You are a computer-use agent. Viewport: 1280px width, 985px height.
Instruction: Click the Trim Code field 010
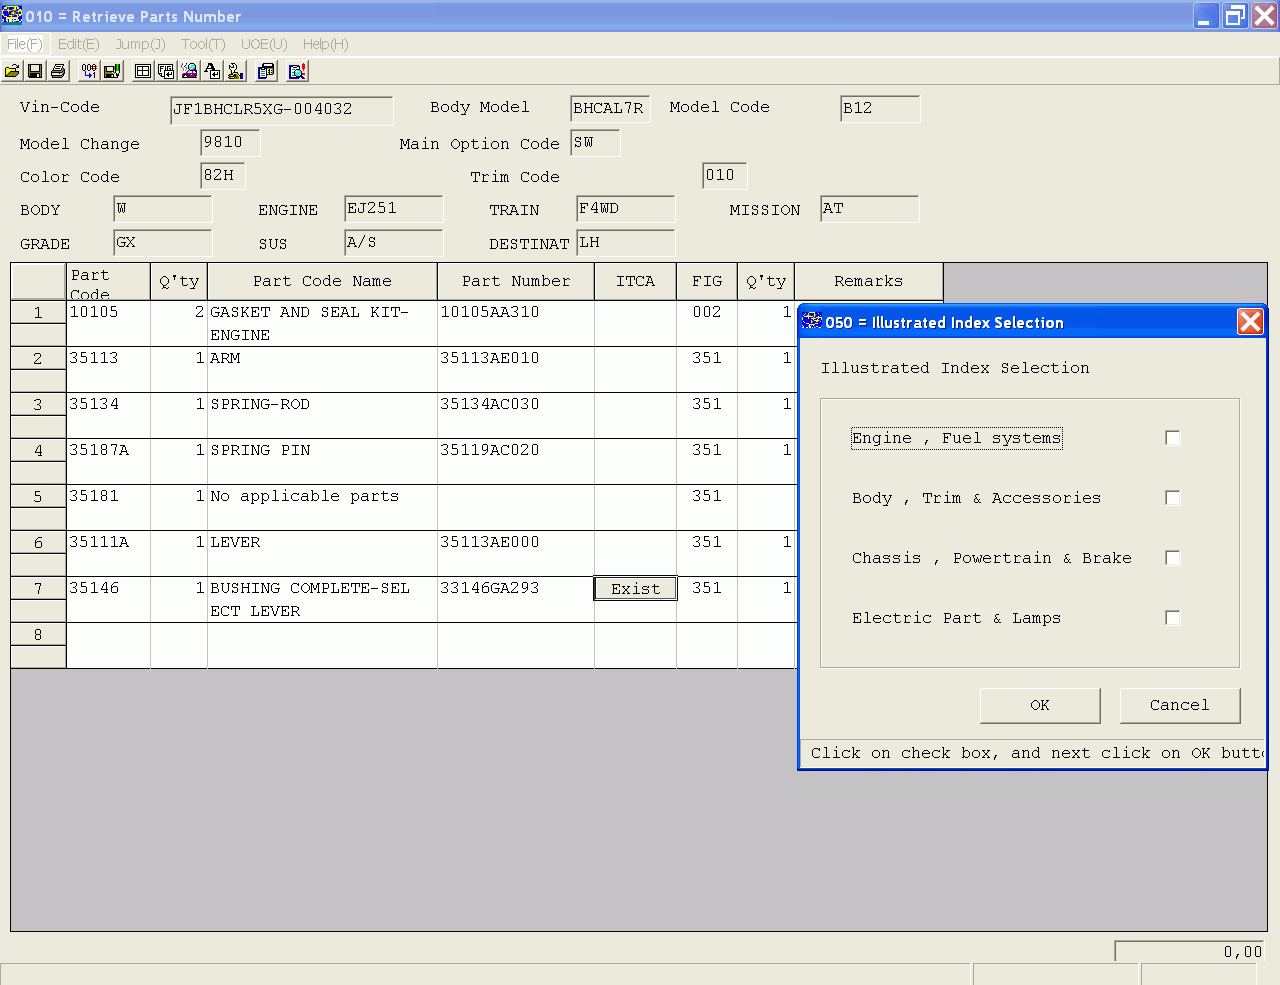tap(724, 176)
